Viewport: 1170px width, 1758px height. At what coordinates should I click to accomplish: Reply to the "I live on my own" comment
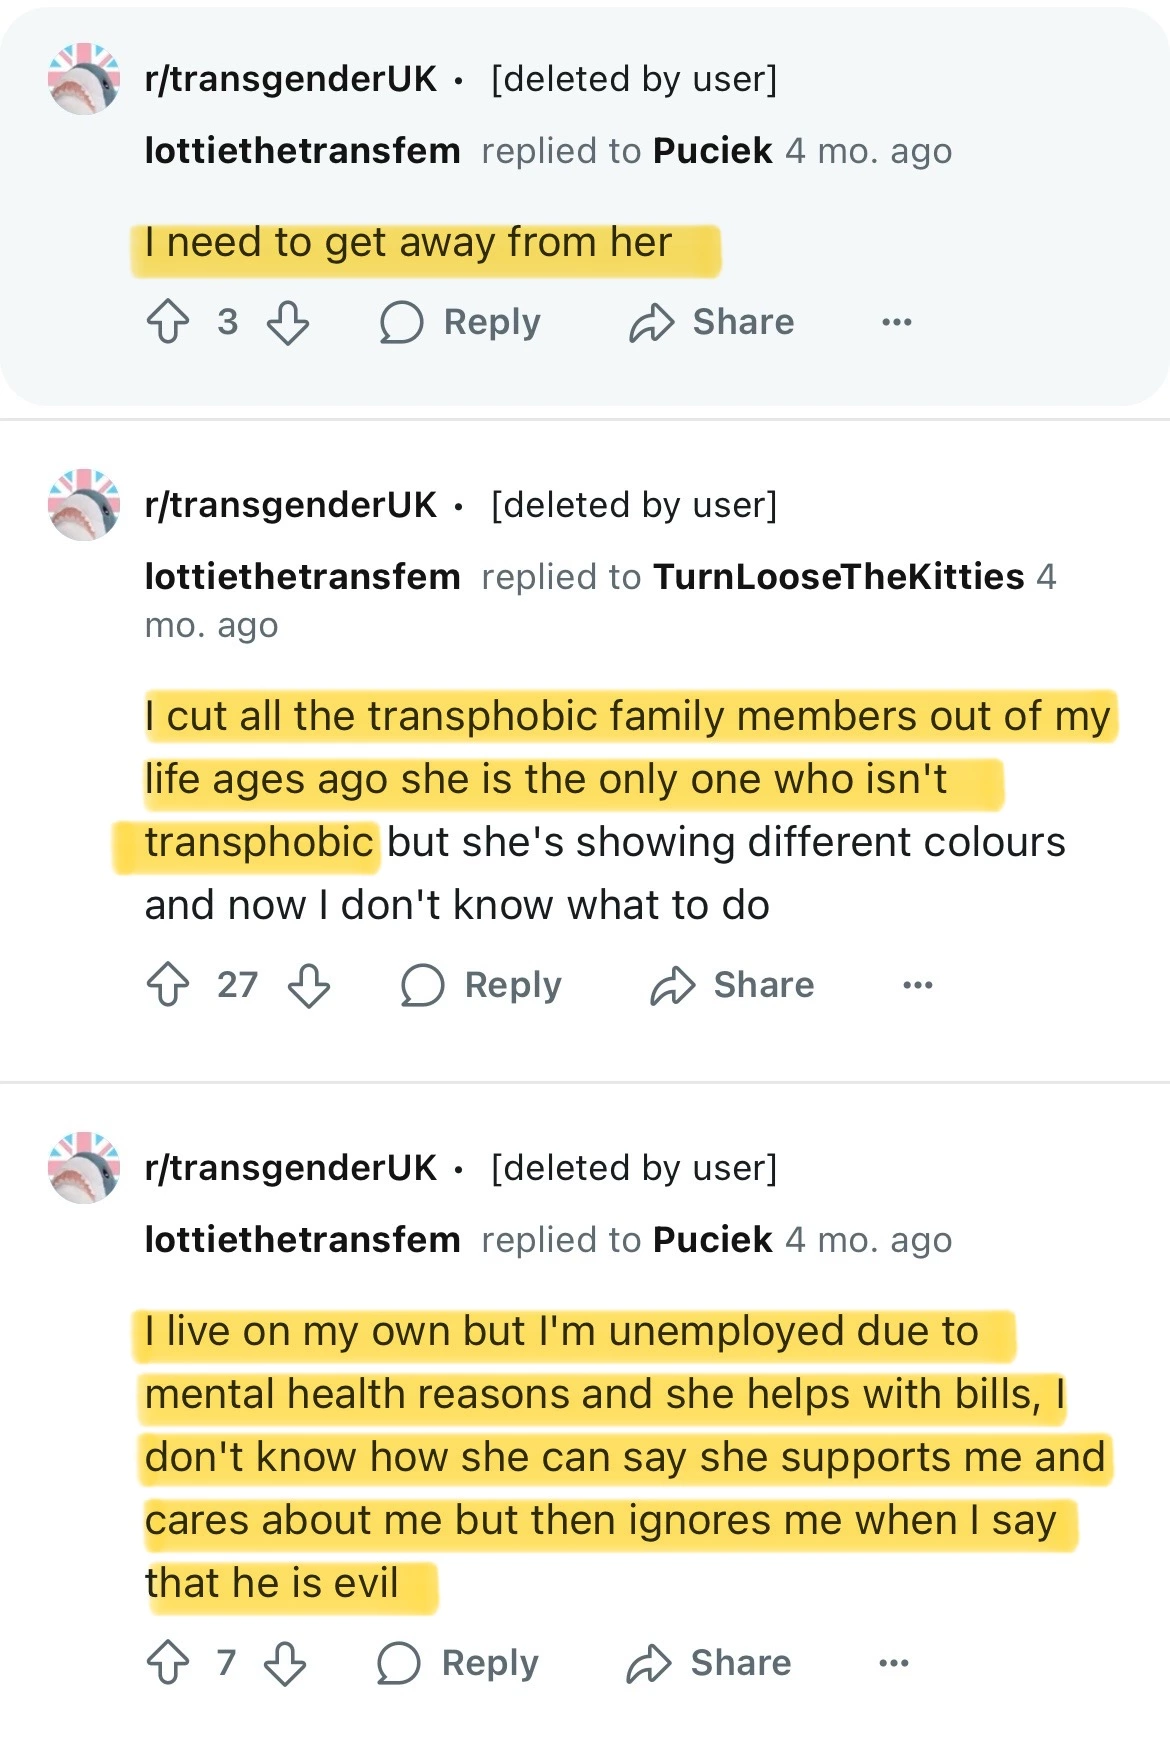(x=458, y=1663)
